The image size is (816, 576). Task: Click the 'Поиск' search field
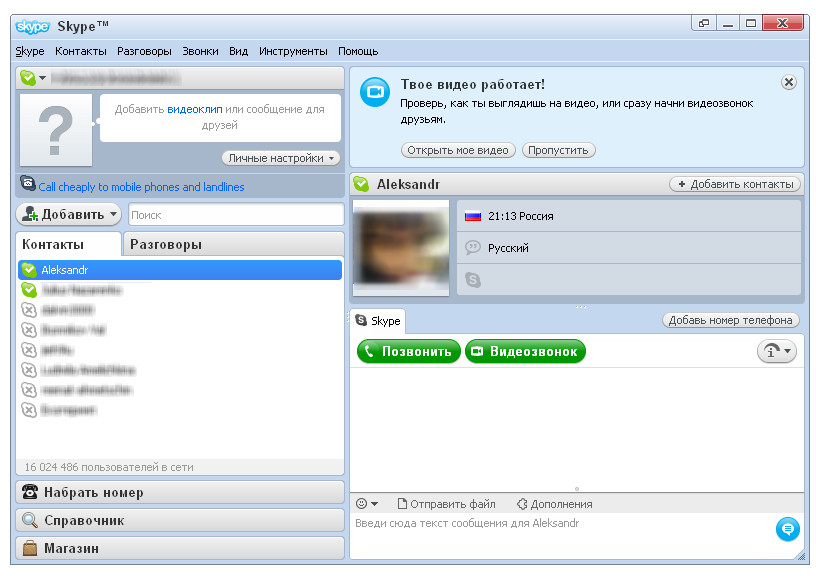pyautogui.click(x=236, y=215)
